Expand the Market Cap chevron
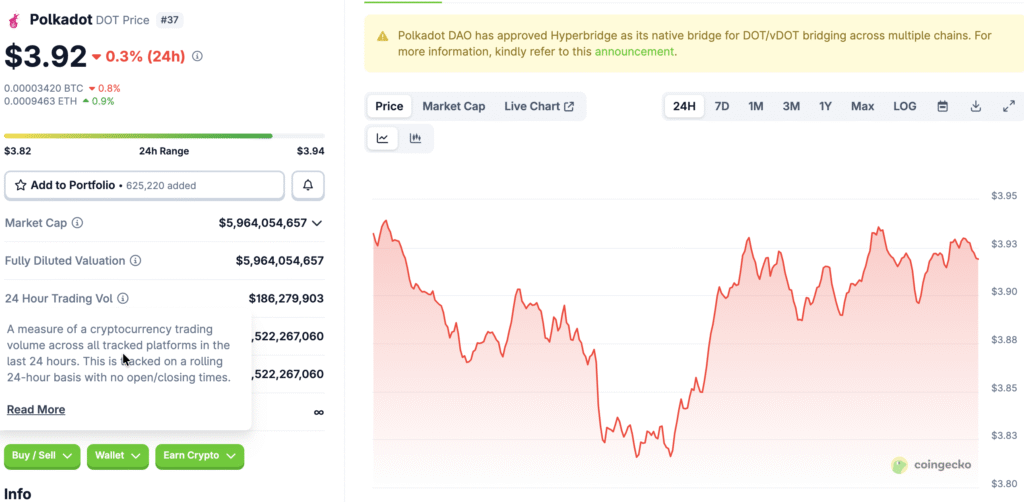The width and height of the screenshot is (1024, 502). (x=317, y=223)
